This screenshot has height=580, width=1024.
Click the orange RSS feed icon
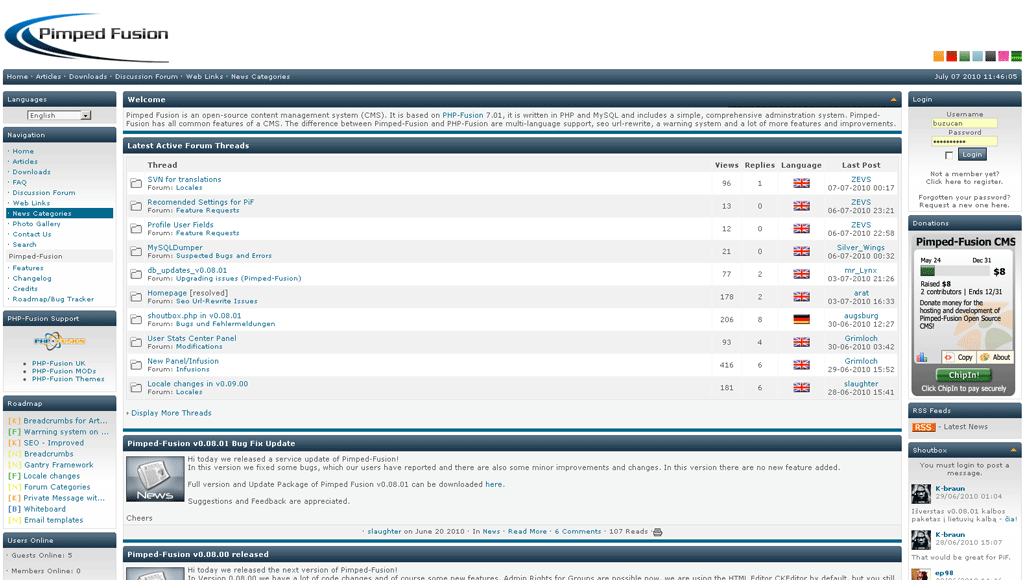[923, 427]
